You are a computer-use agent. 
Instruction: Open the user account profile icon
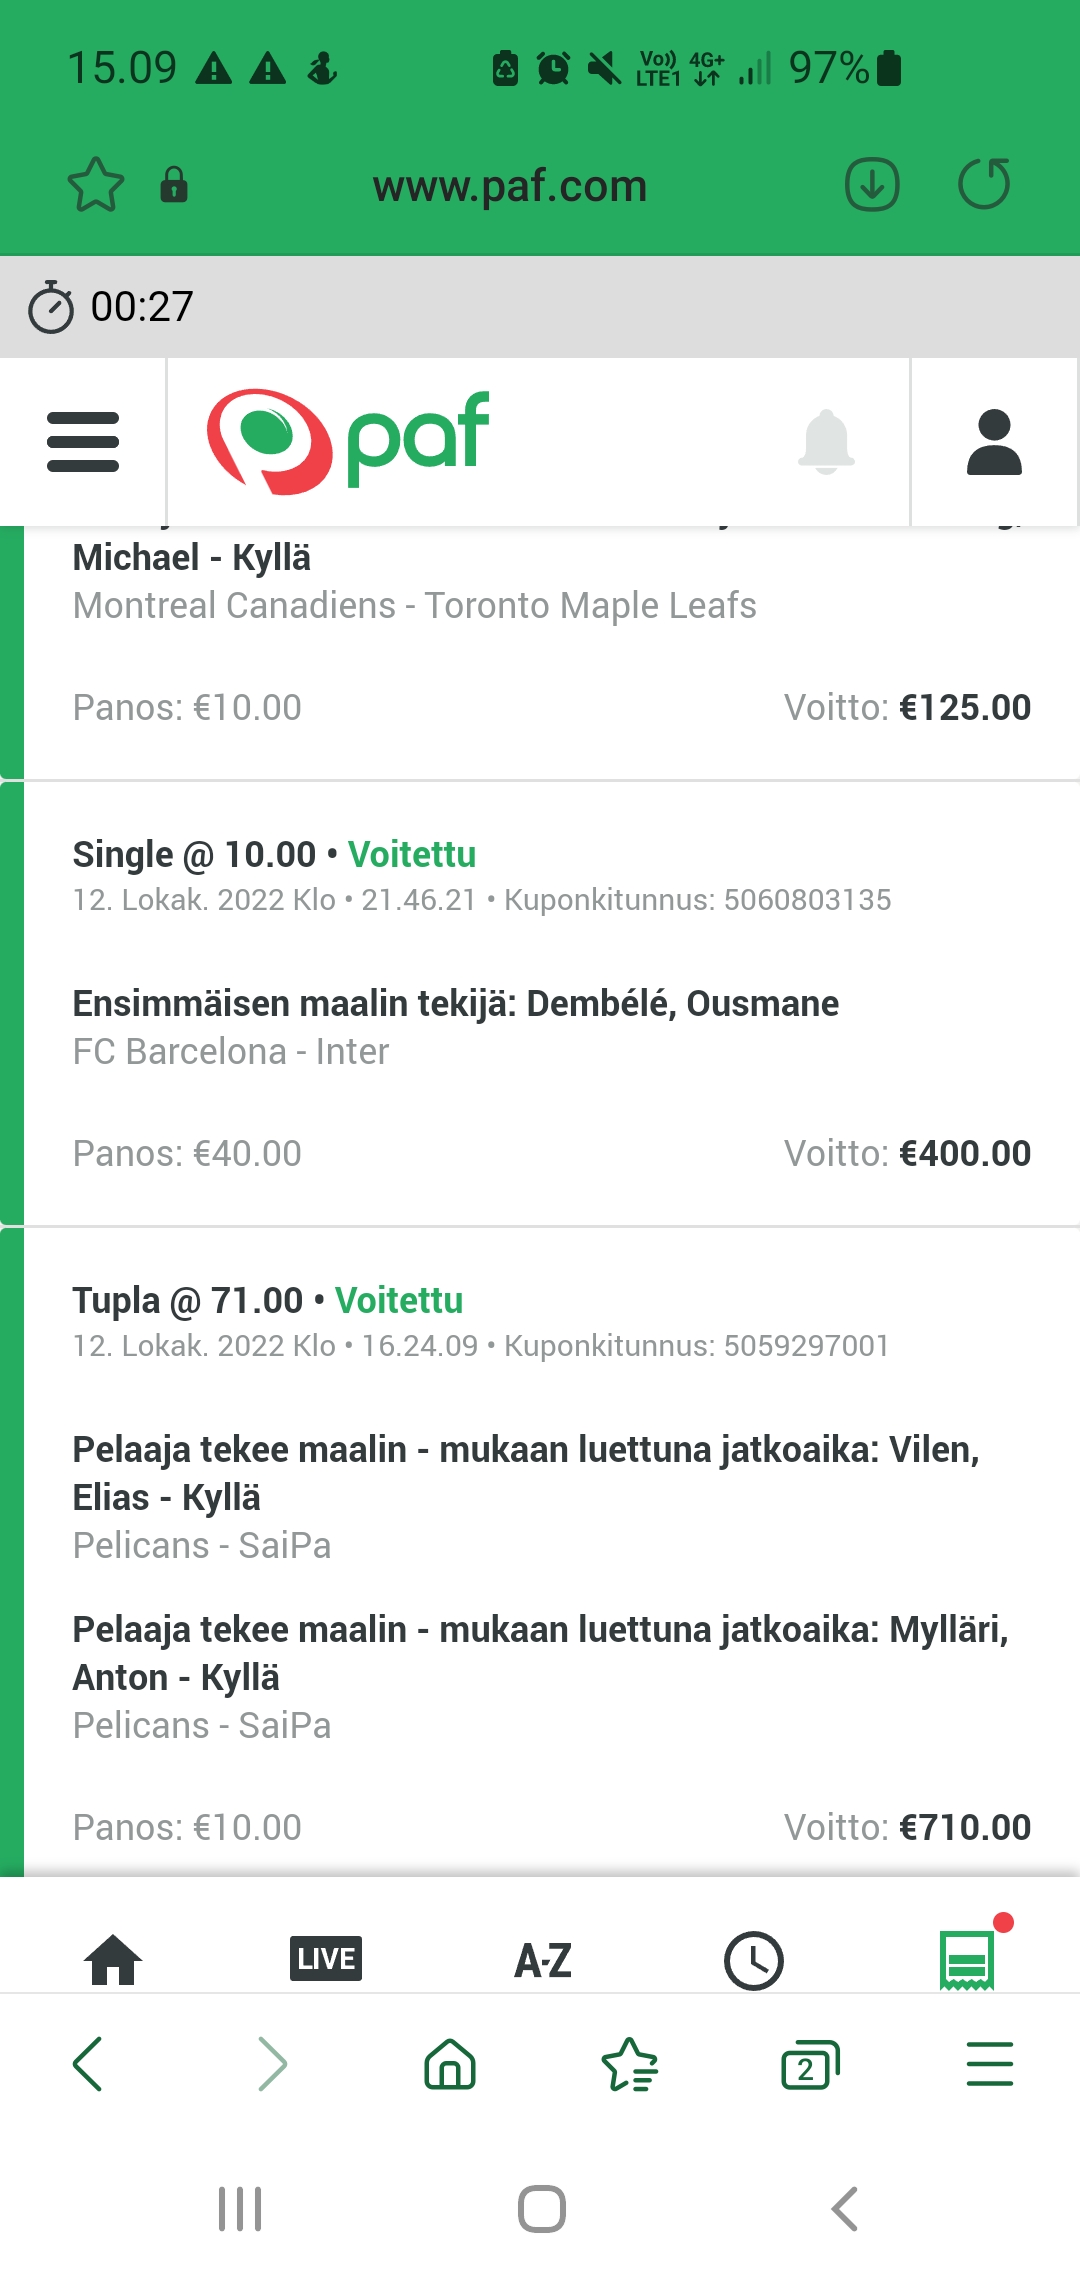click(x=994, y=441)
